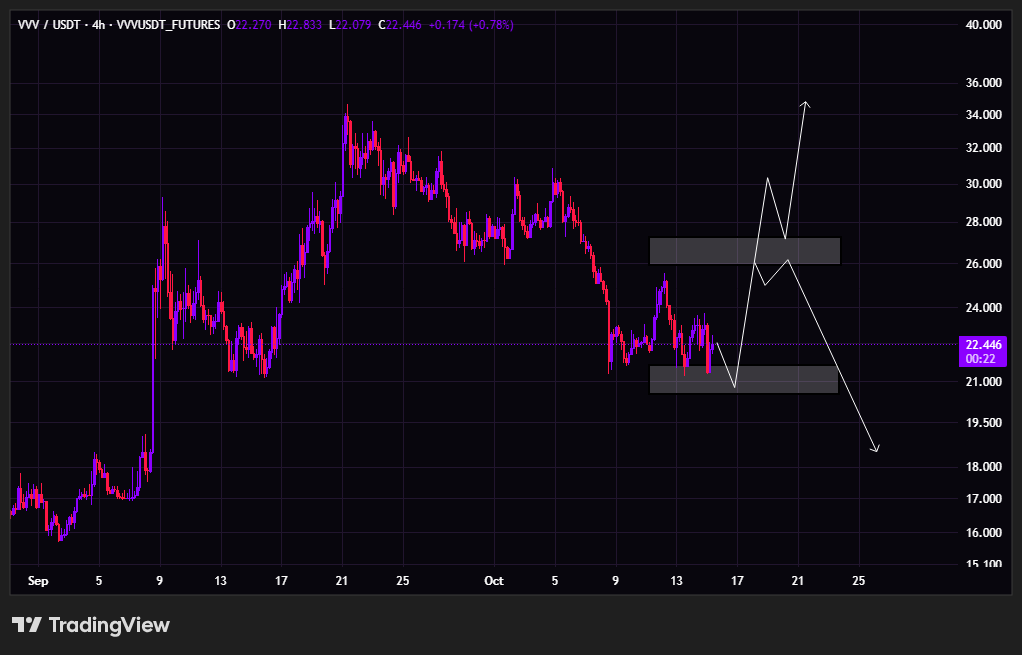The image size is (1022, 655).
Task: Click the 34.000 price axis label
Action: tap(984, 115)
